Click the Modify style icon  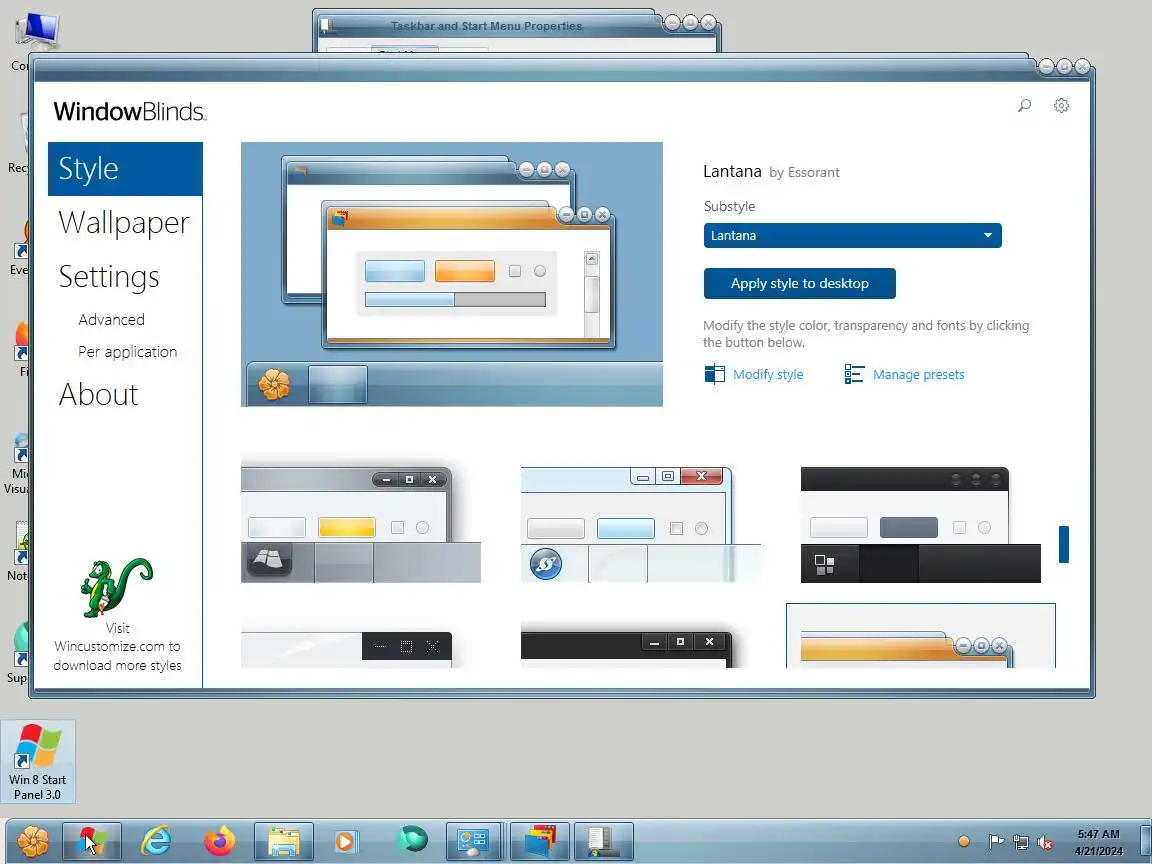[714, 375]
